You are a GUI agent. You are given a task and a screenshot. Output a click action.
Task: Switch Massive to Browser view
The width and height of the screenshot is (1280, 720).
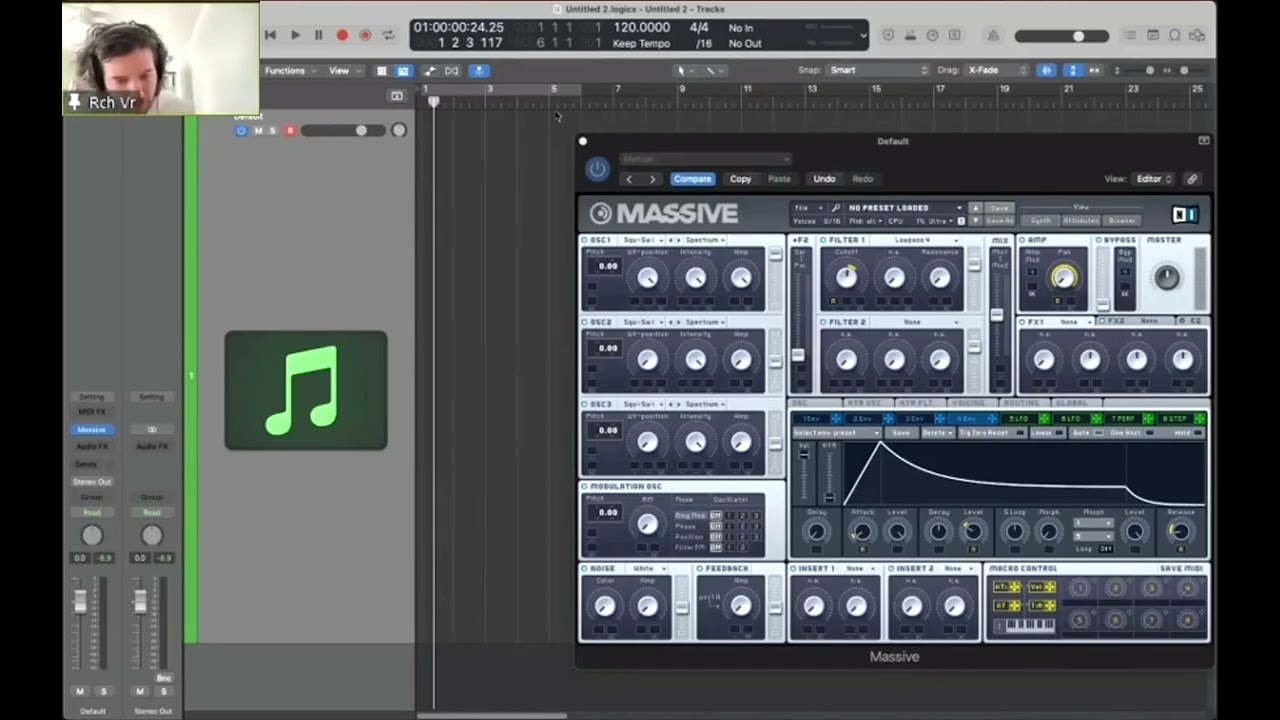(1122, 221)
